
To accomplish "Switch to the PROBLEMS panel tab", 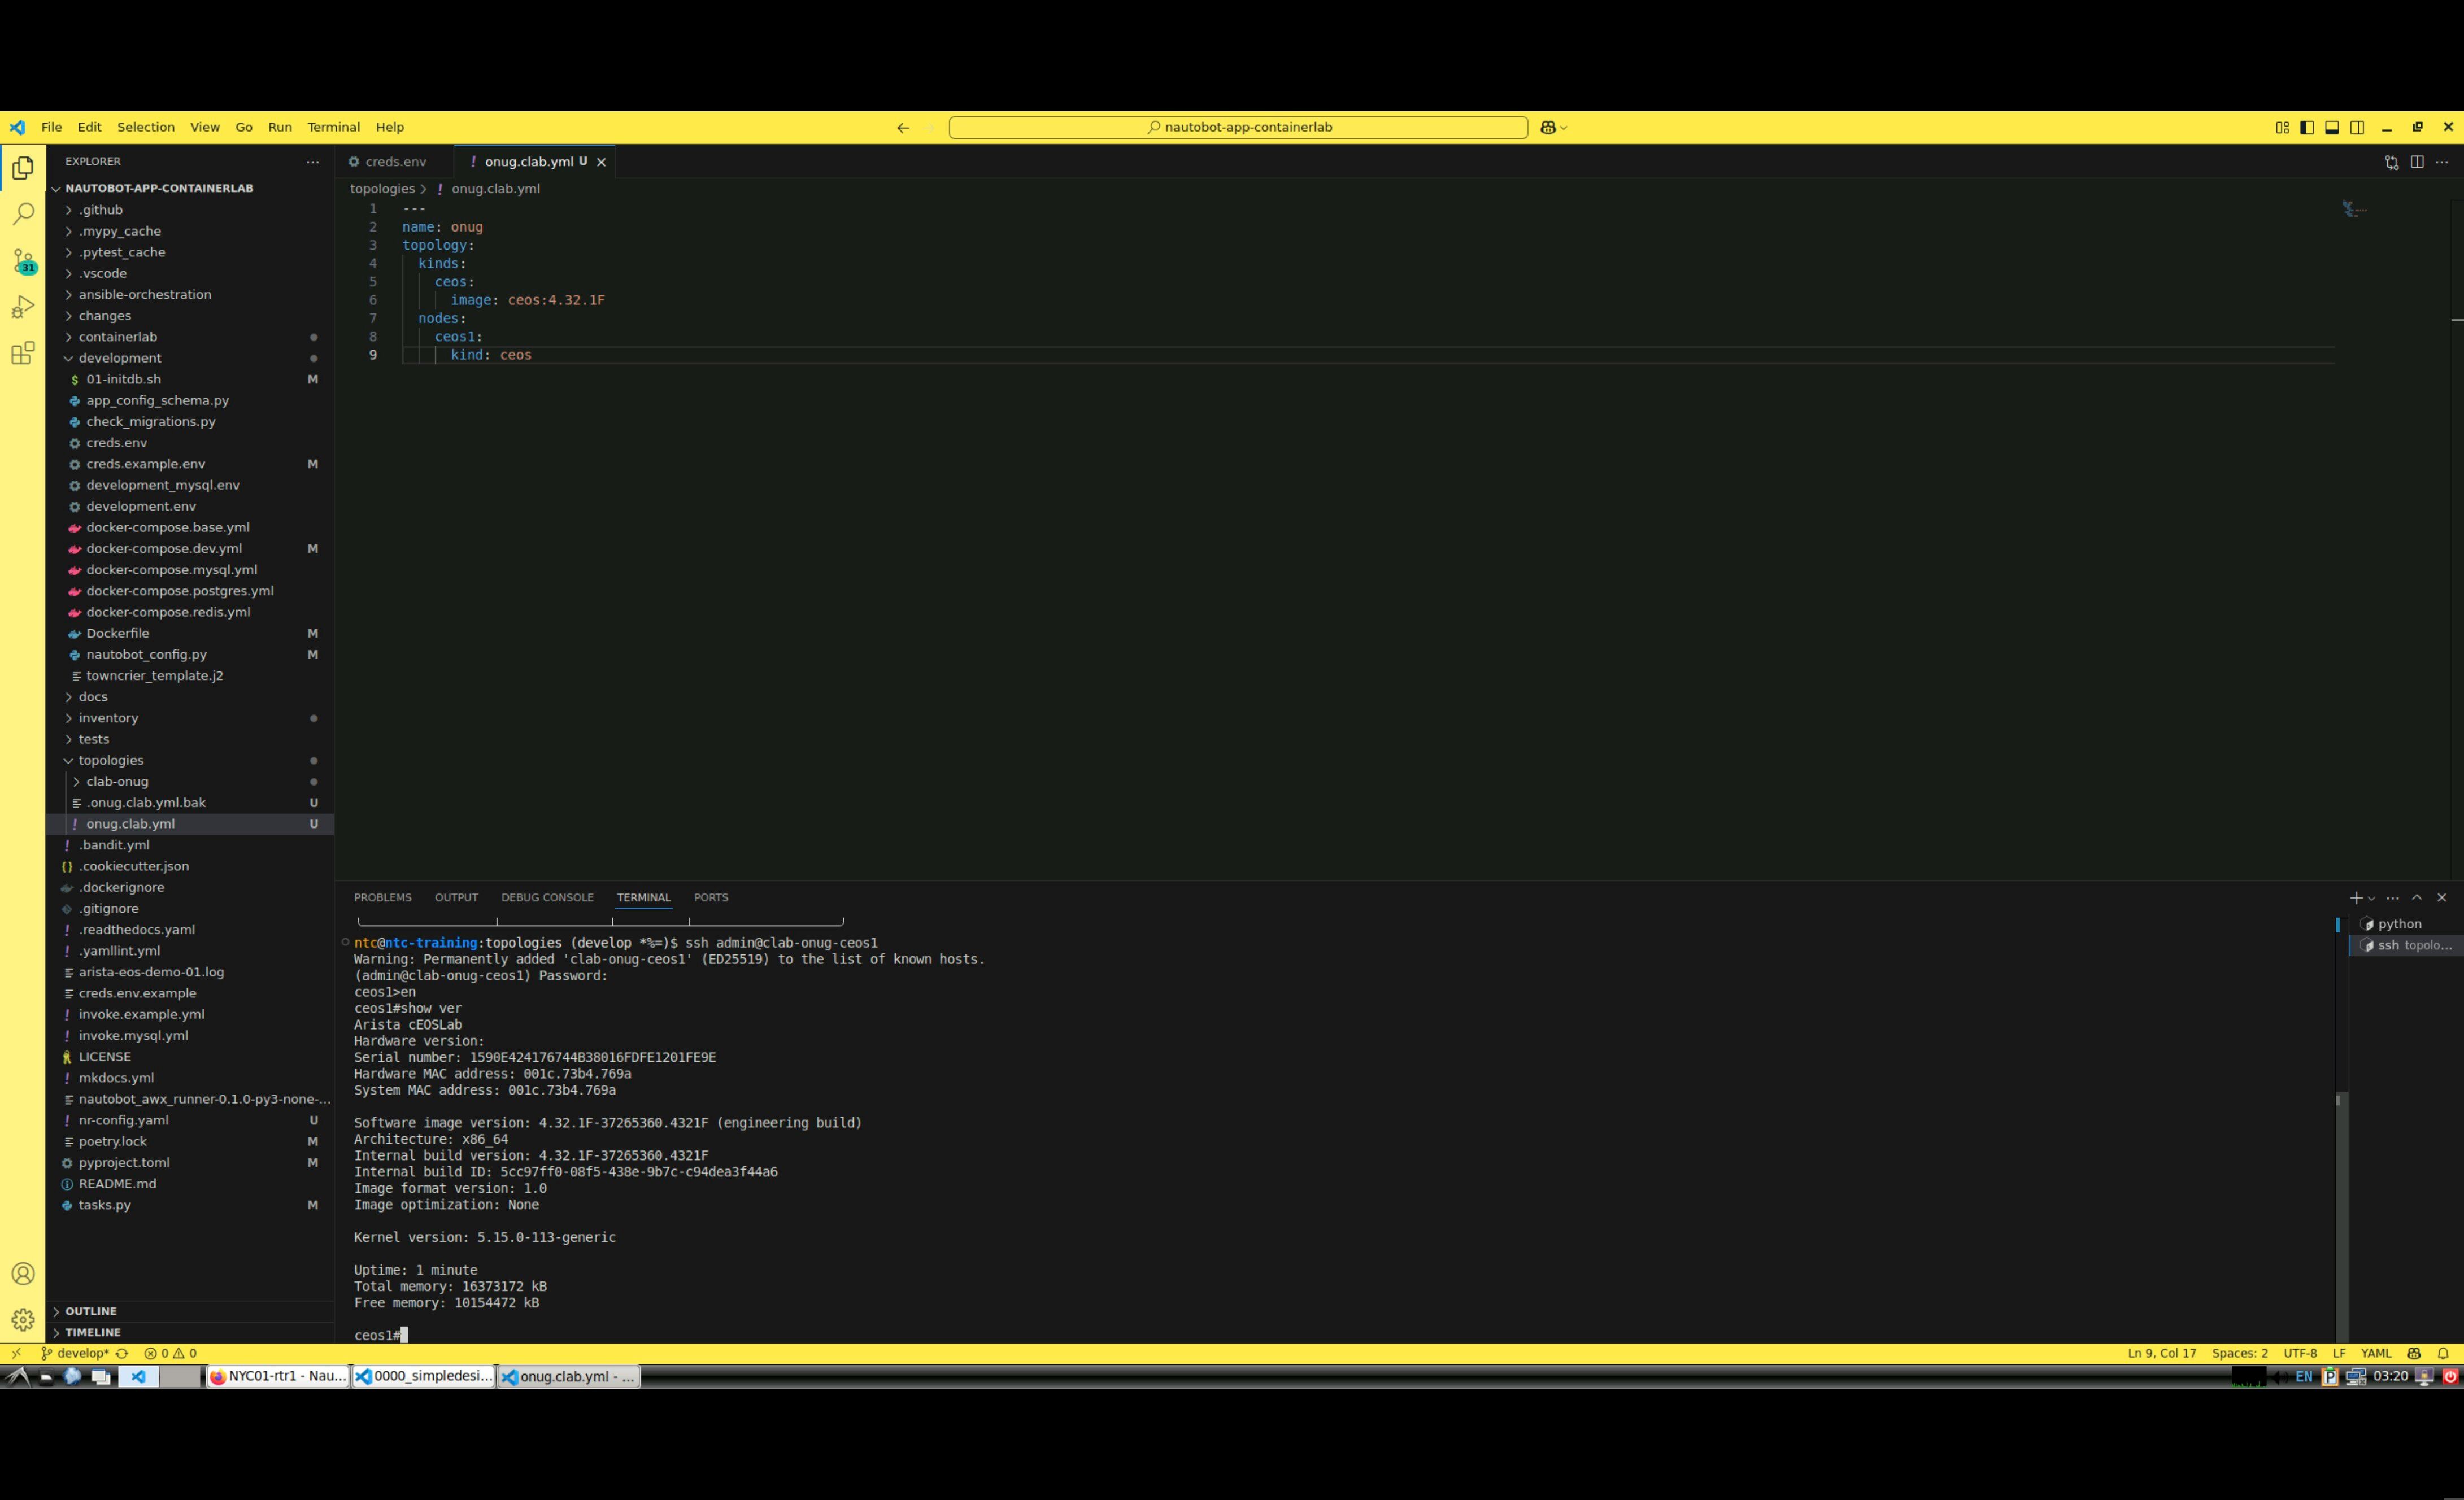I will pyautogui.click(x=382, y=897).
